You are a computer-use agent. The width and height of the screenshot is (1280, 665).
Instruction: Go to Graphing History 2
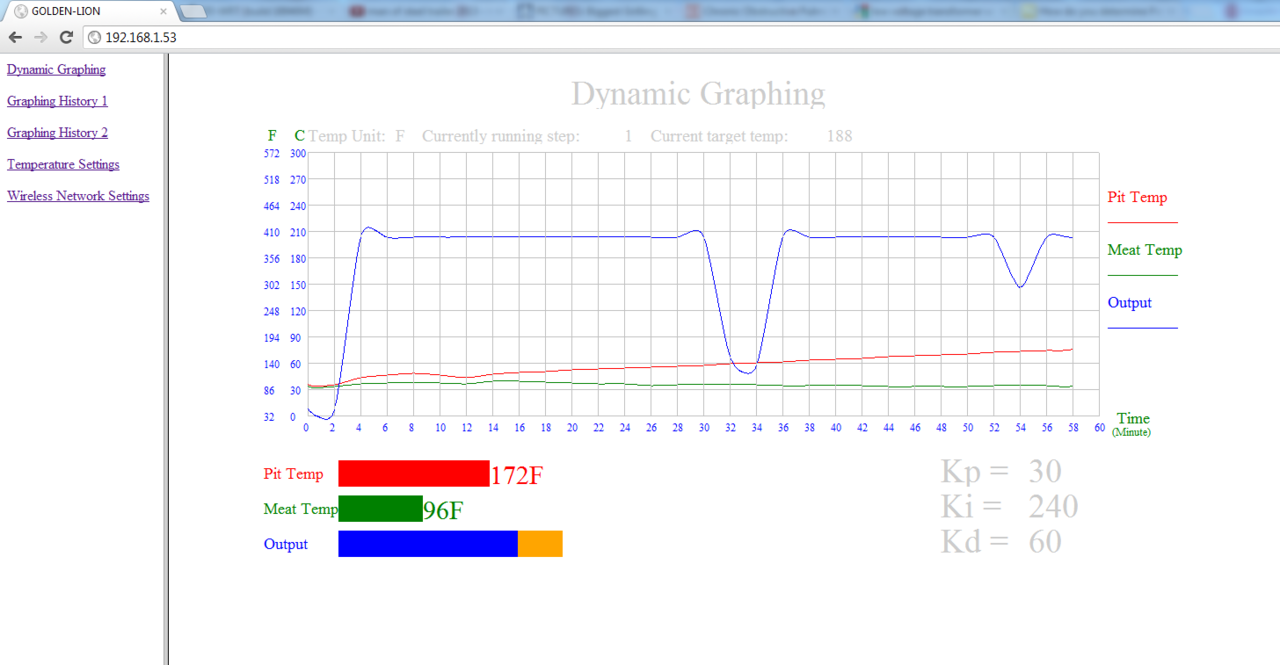pos(57,133)
